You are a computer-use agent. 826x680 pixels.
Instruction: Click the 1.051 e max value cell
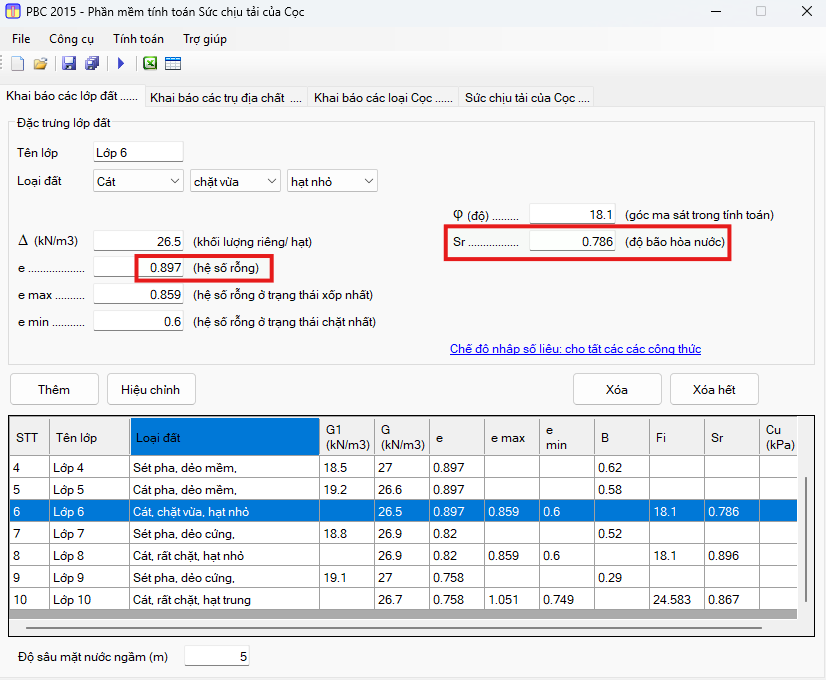tap(512, 599)
